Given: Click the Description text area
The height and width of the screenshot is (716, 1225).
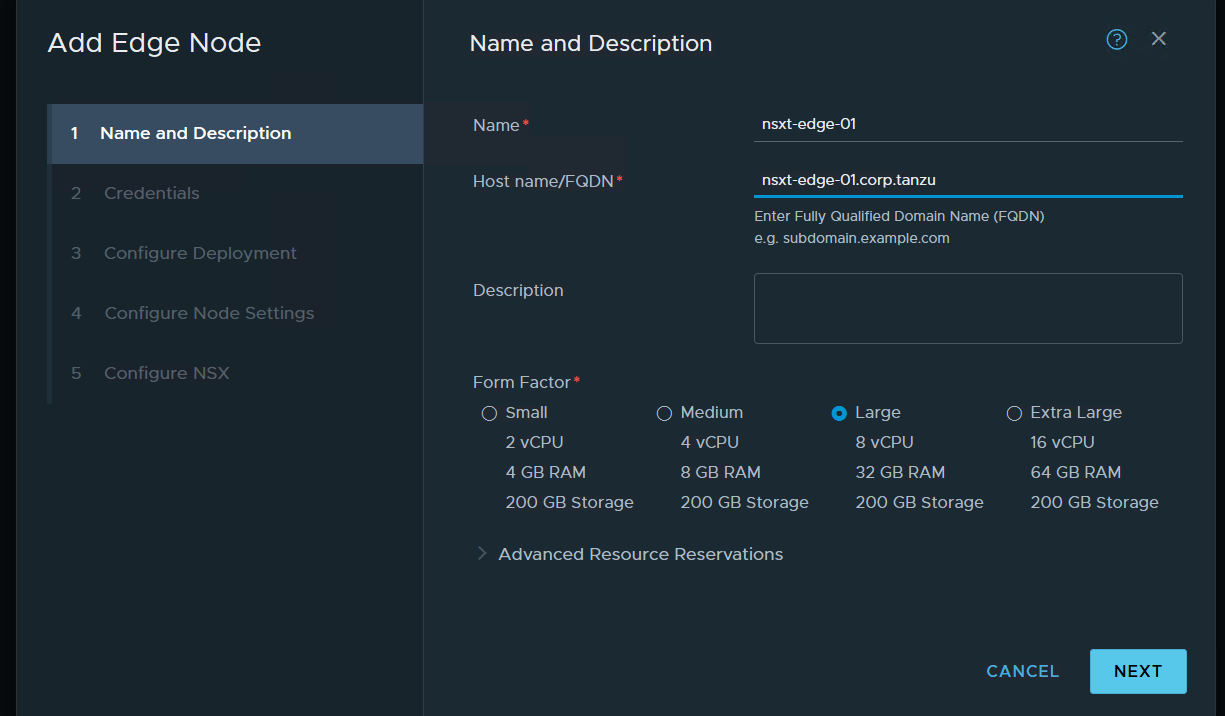Looking at the screenshot, I should point(967,308).
